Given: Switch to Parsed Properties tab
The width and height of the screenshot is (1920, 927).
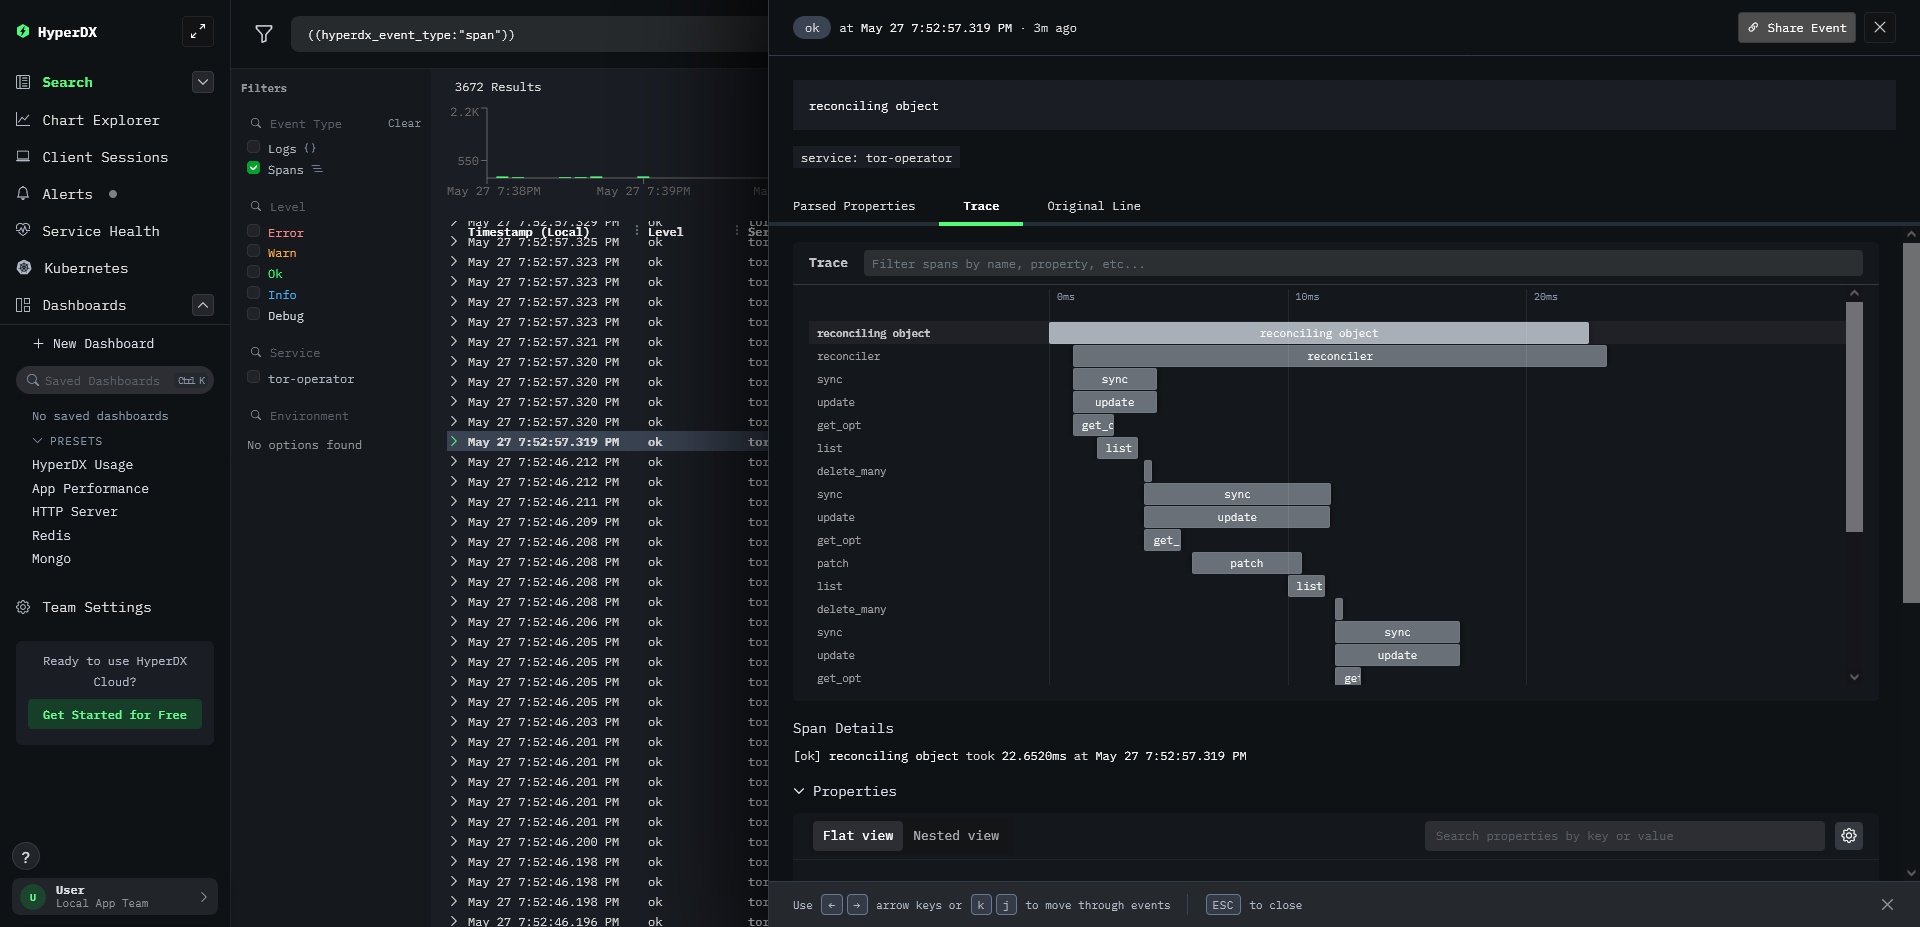Looking at the screenshot, I should click(x=854, y=206).
